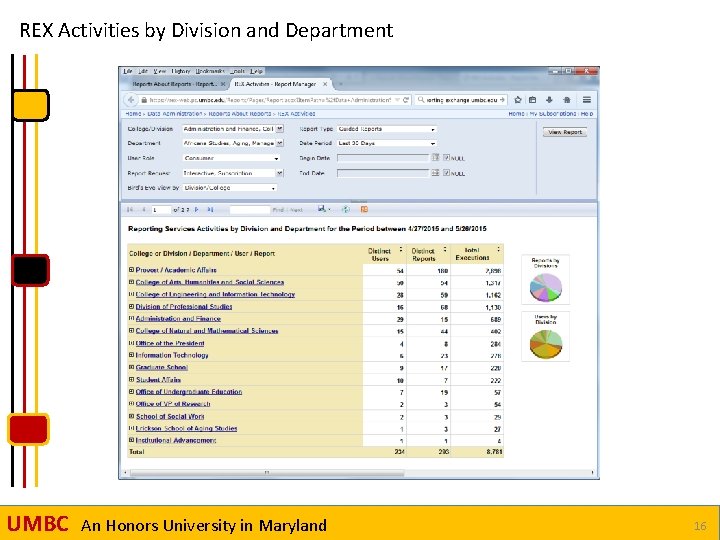Toggle the End Date NULL checkbox
720x540 pixels.
(446, 173)
